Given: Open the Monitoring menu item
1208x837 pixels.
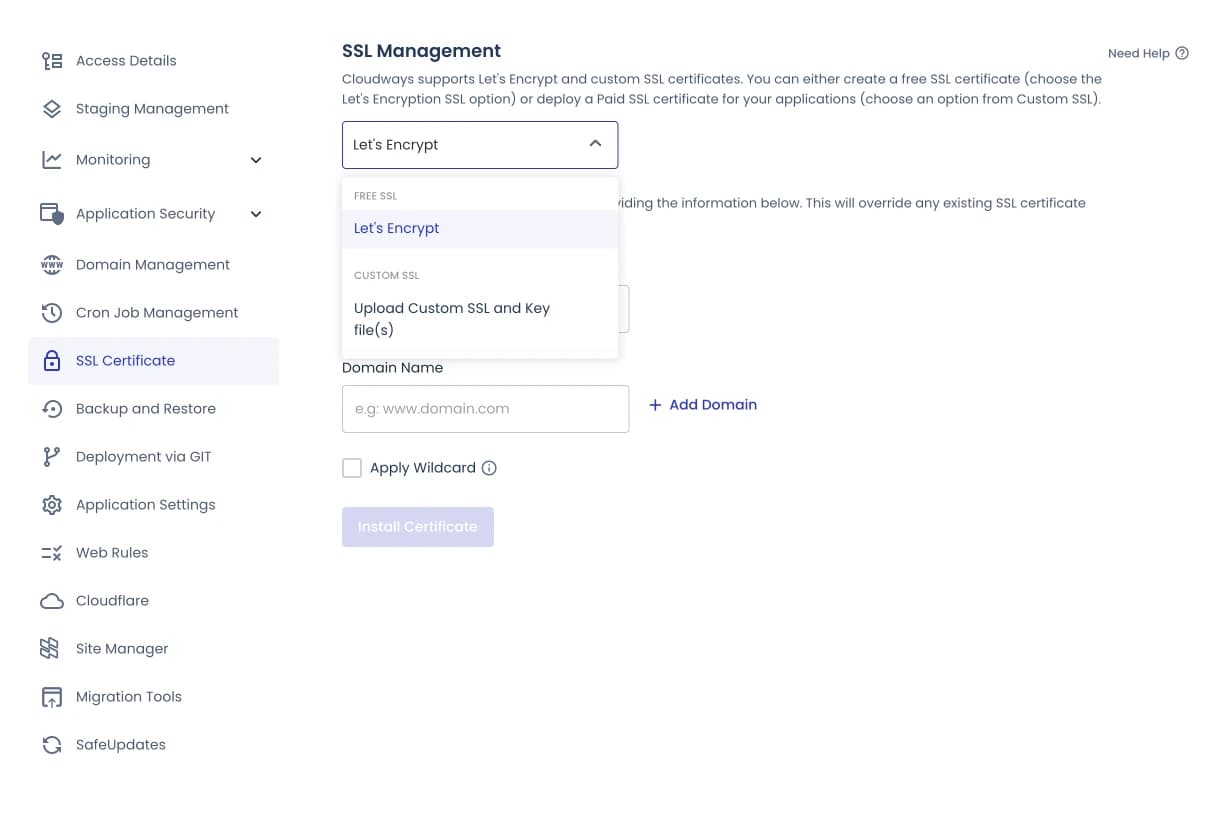Looking at the screenshot, I should point(153,160).
